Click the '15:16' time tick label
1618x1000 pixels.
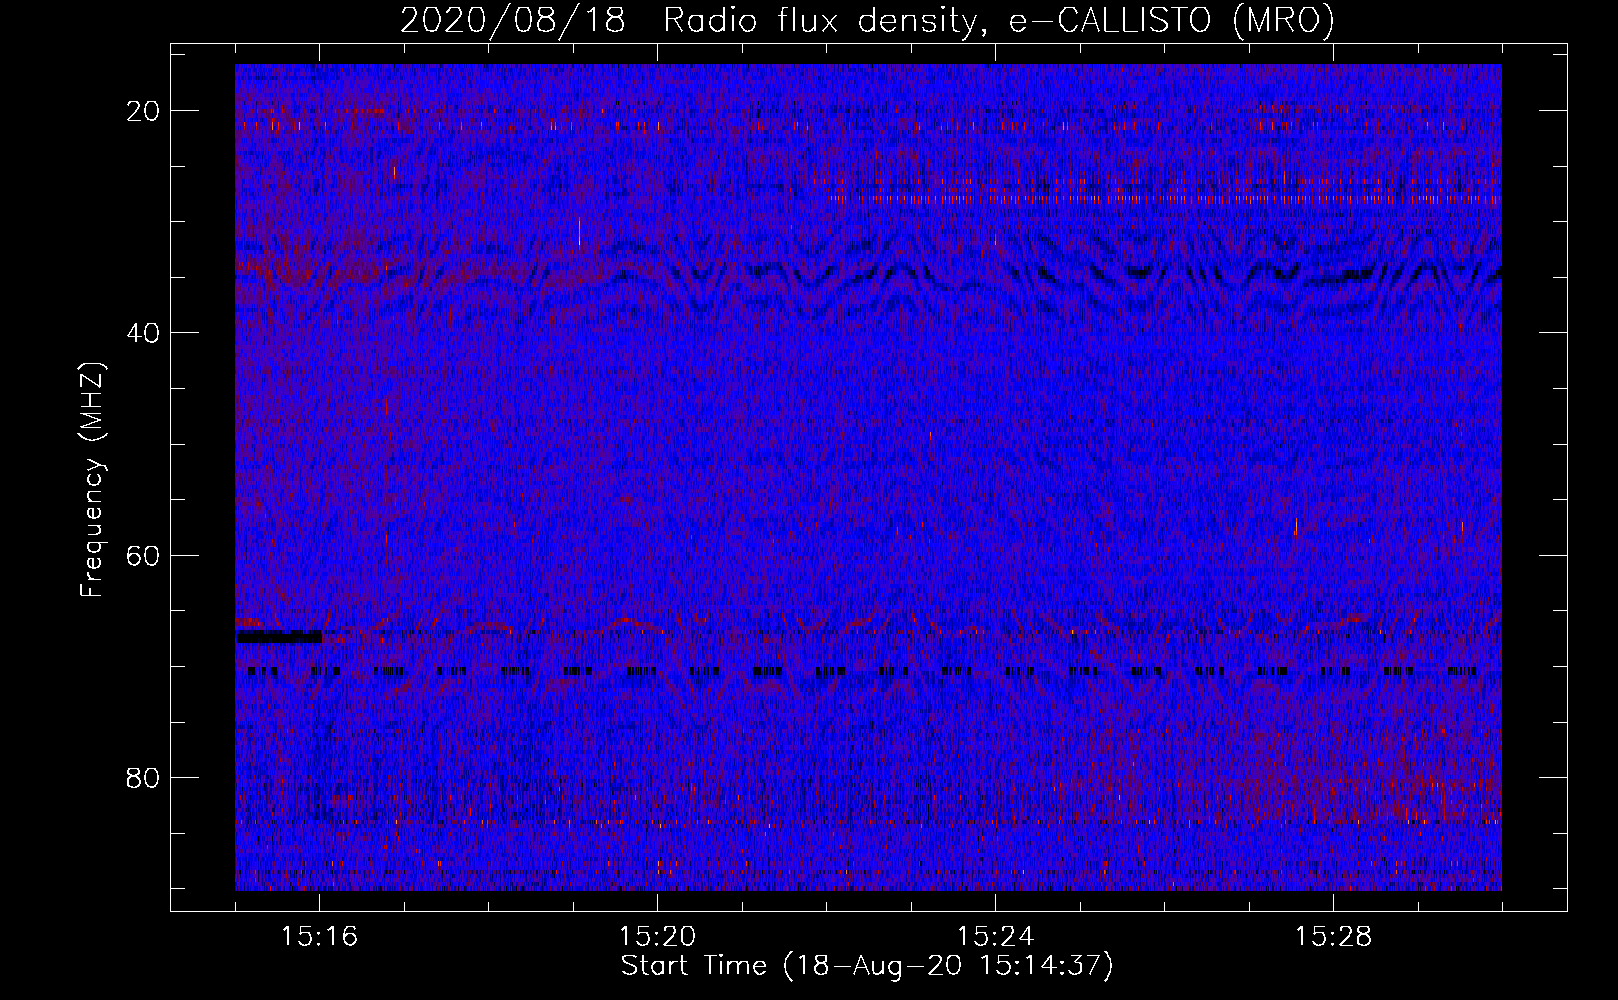pyautogui.click(x=320, y=937)
